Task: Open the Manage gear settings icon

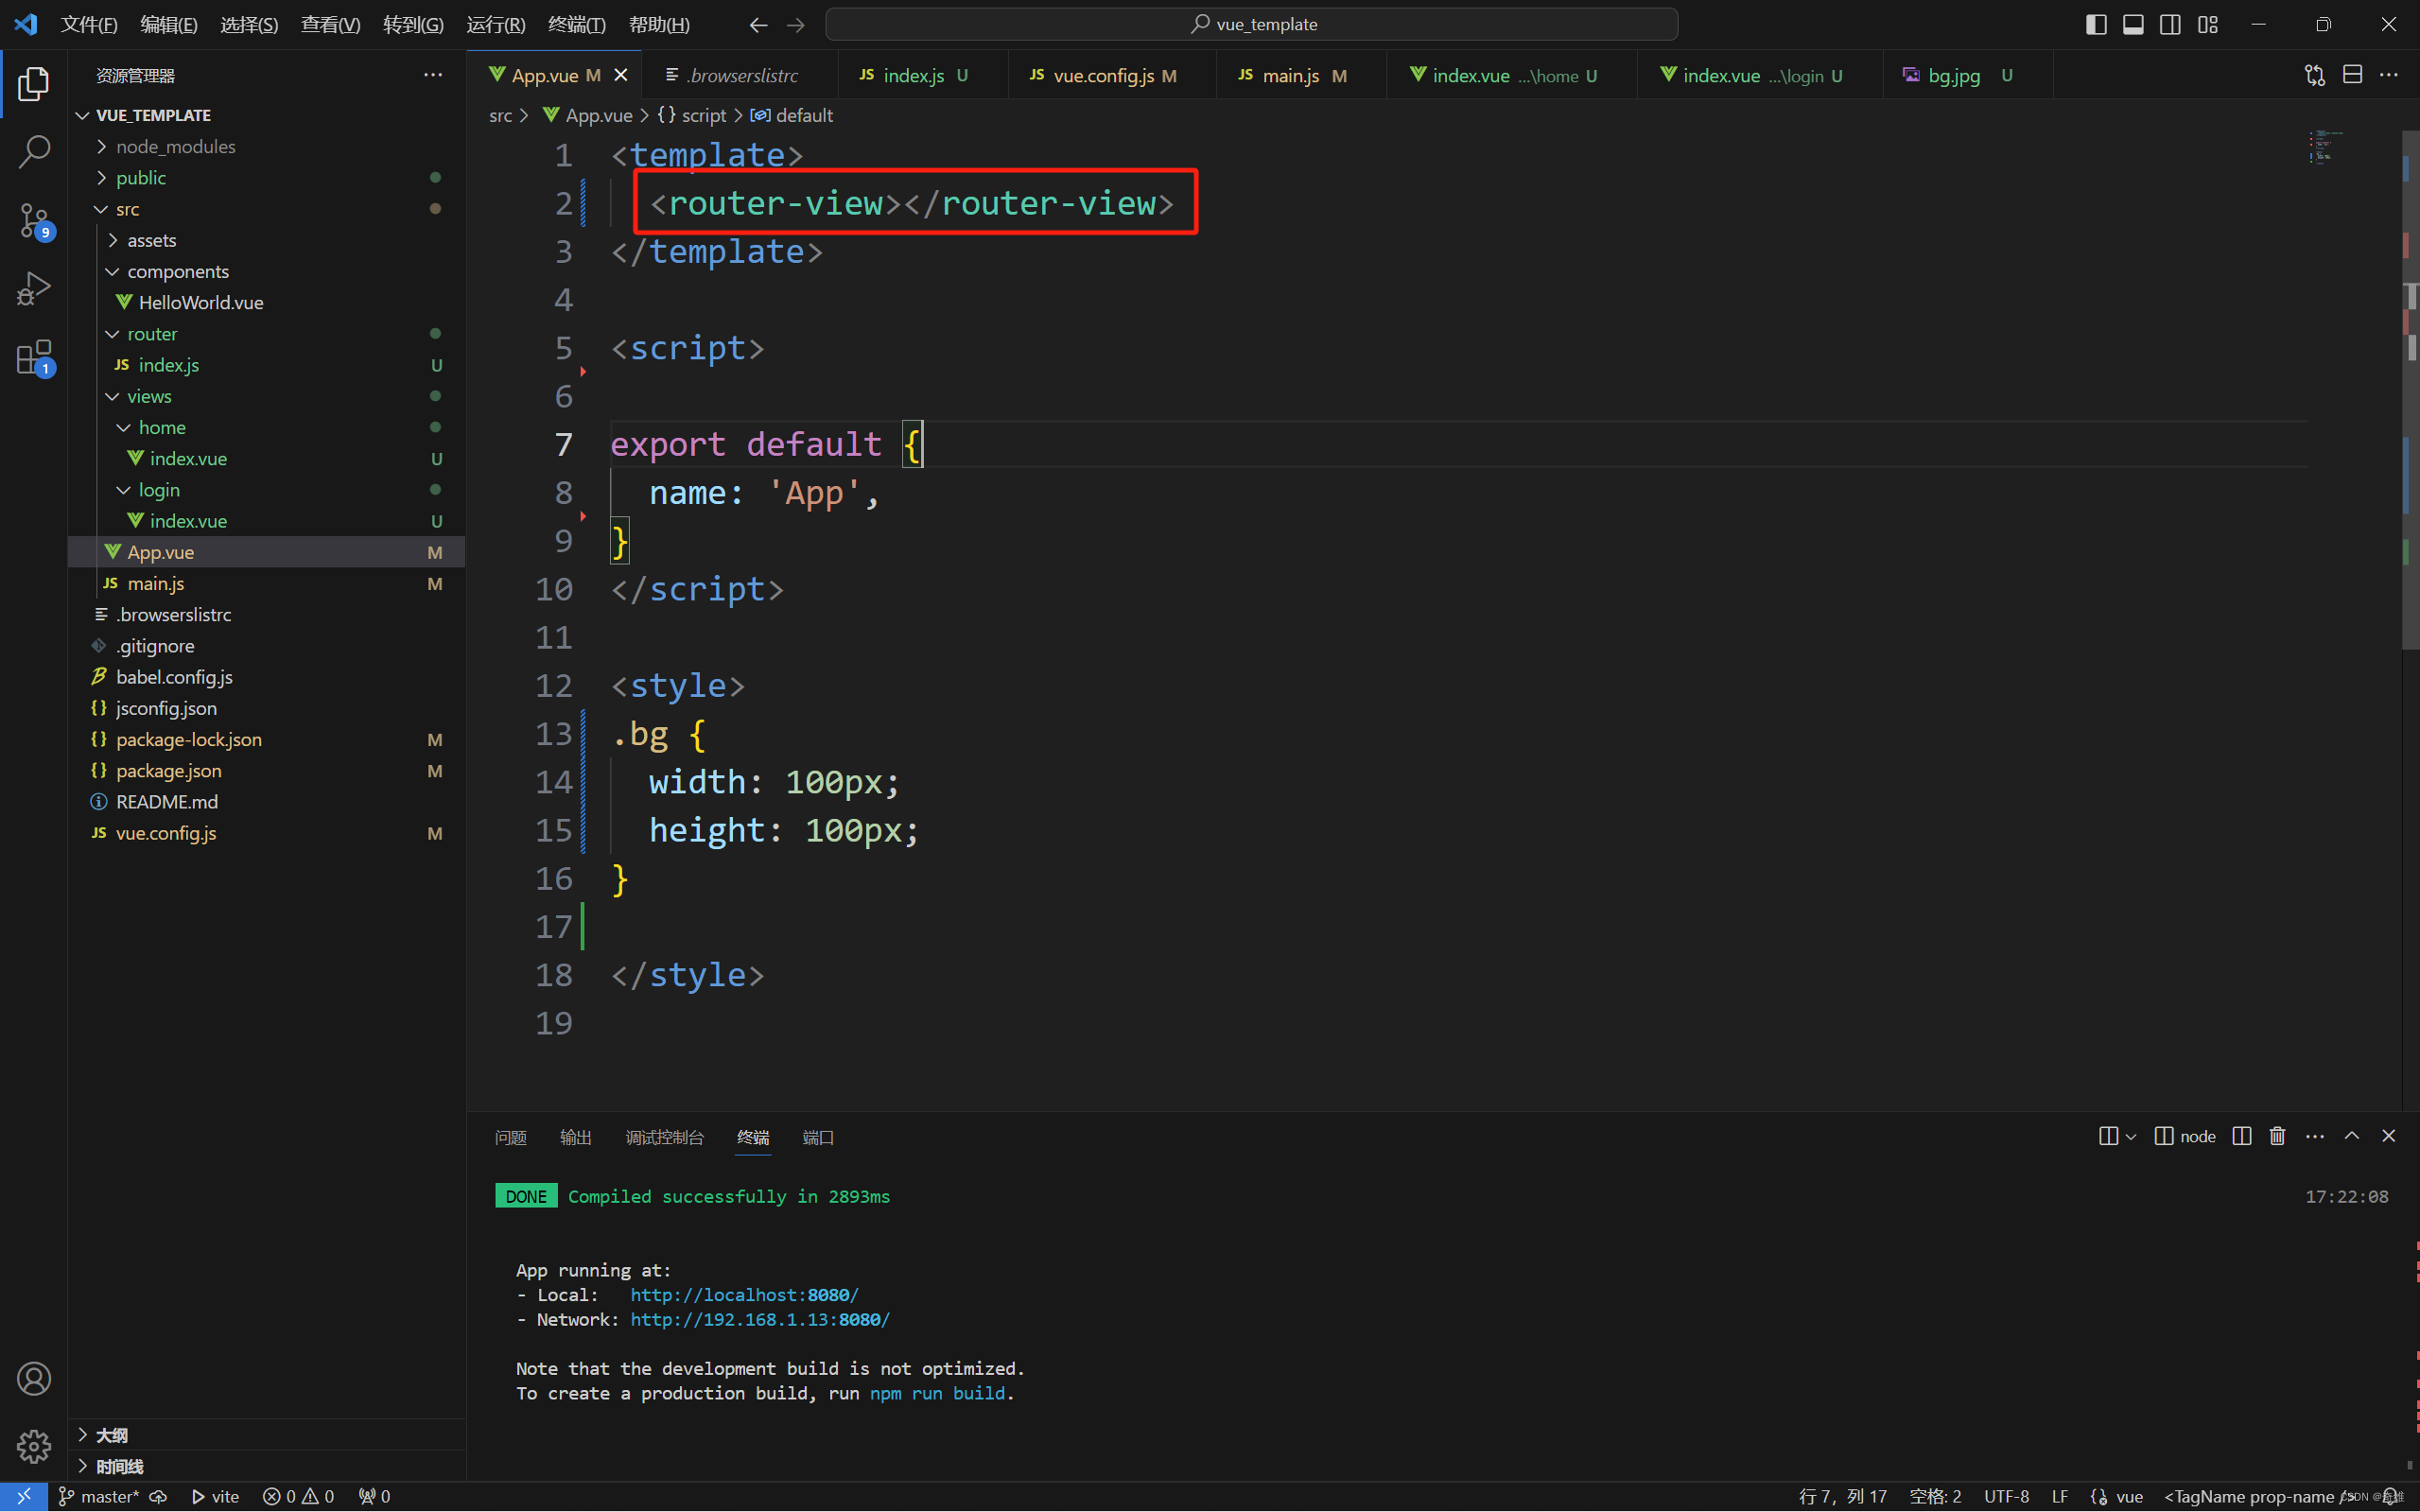Action: (33, 1446)
